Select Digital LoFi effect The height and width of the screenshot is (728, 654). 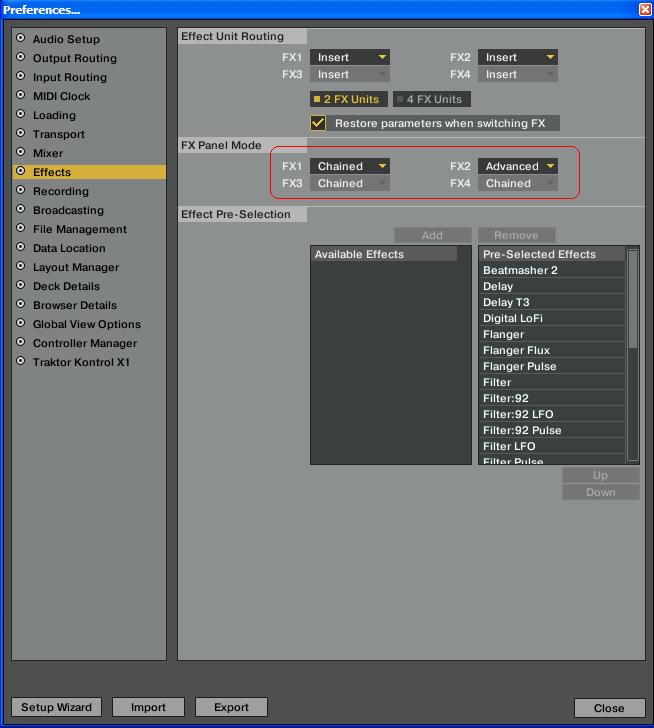pos(551,318)
